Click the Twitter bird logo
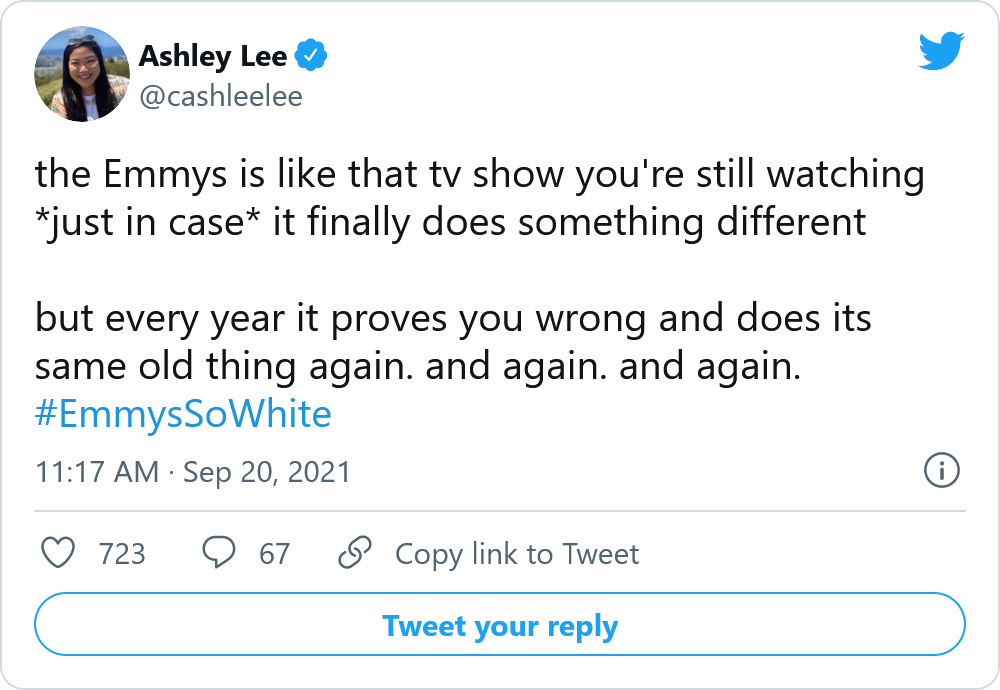 pos(940,51)
